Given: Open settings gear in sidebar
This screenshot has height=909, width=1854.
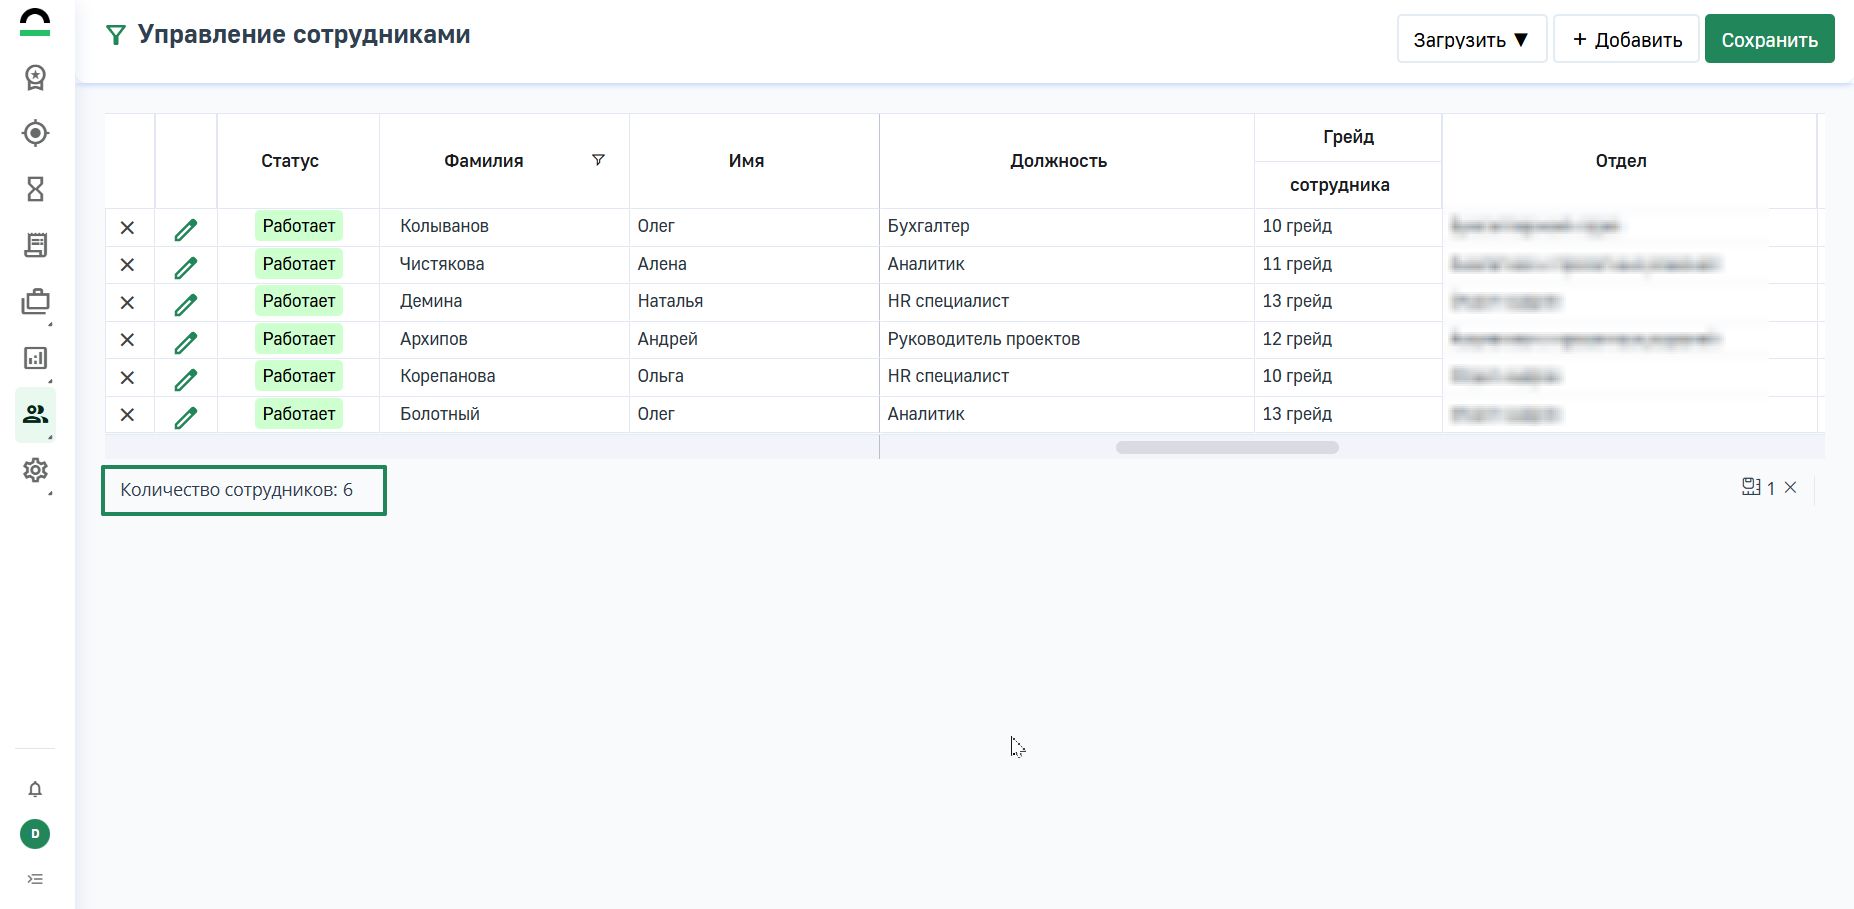Looking at the screenshot, I should click(35, 470).
